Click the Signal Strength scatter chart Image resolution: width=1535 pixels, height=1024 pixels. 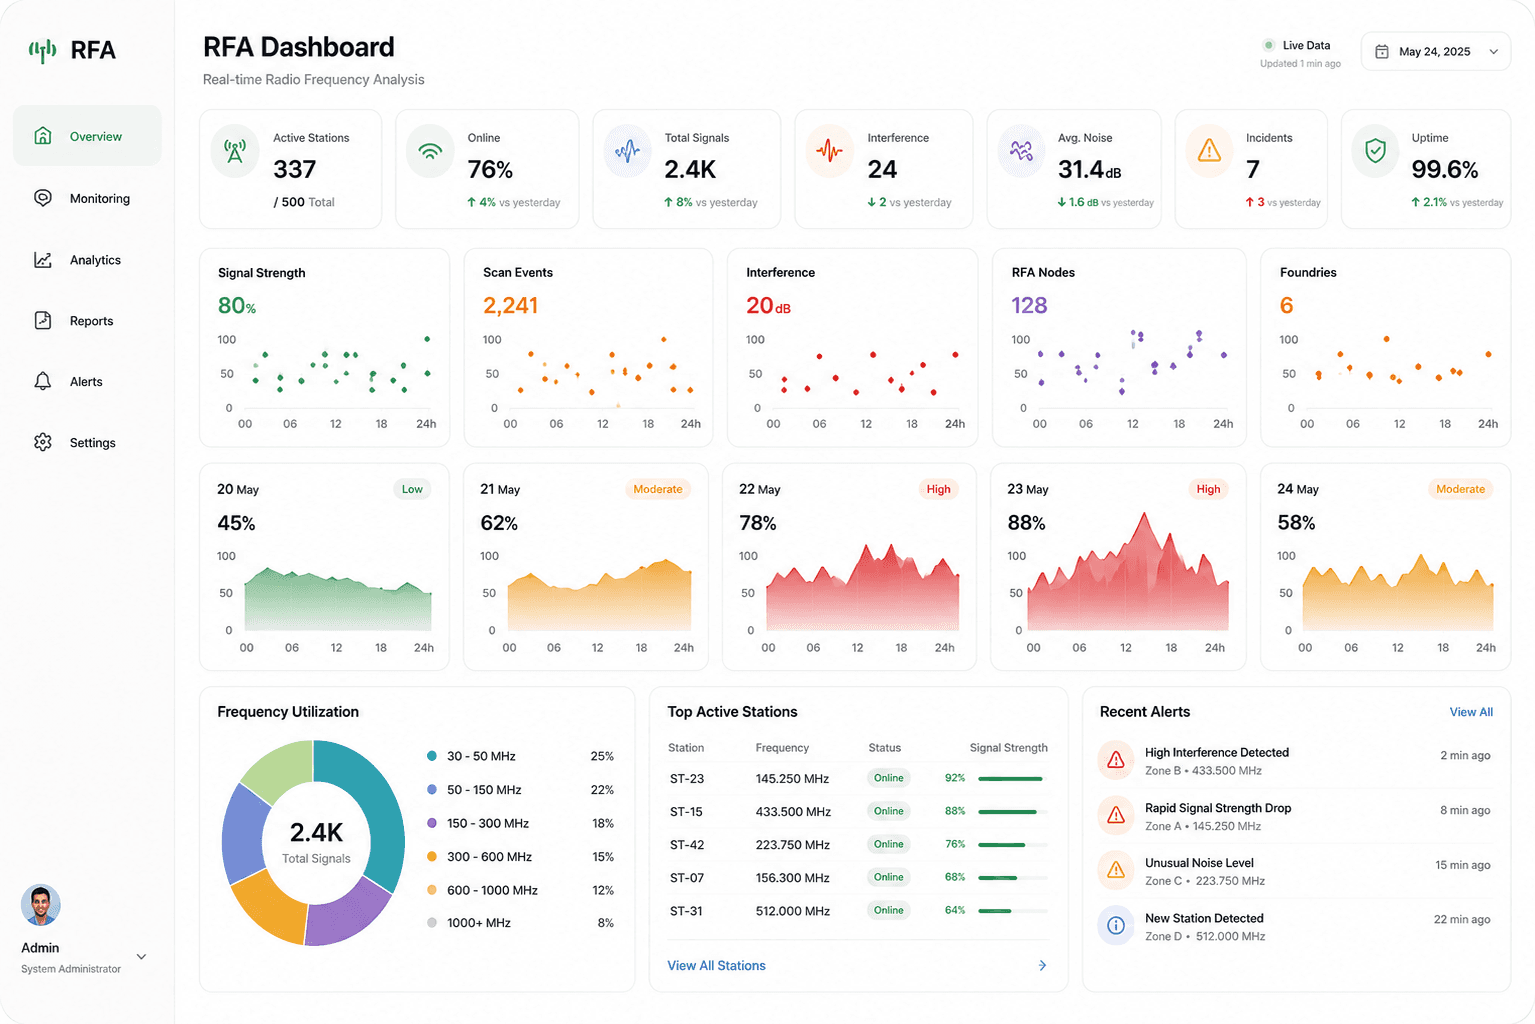point(336,372)
